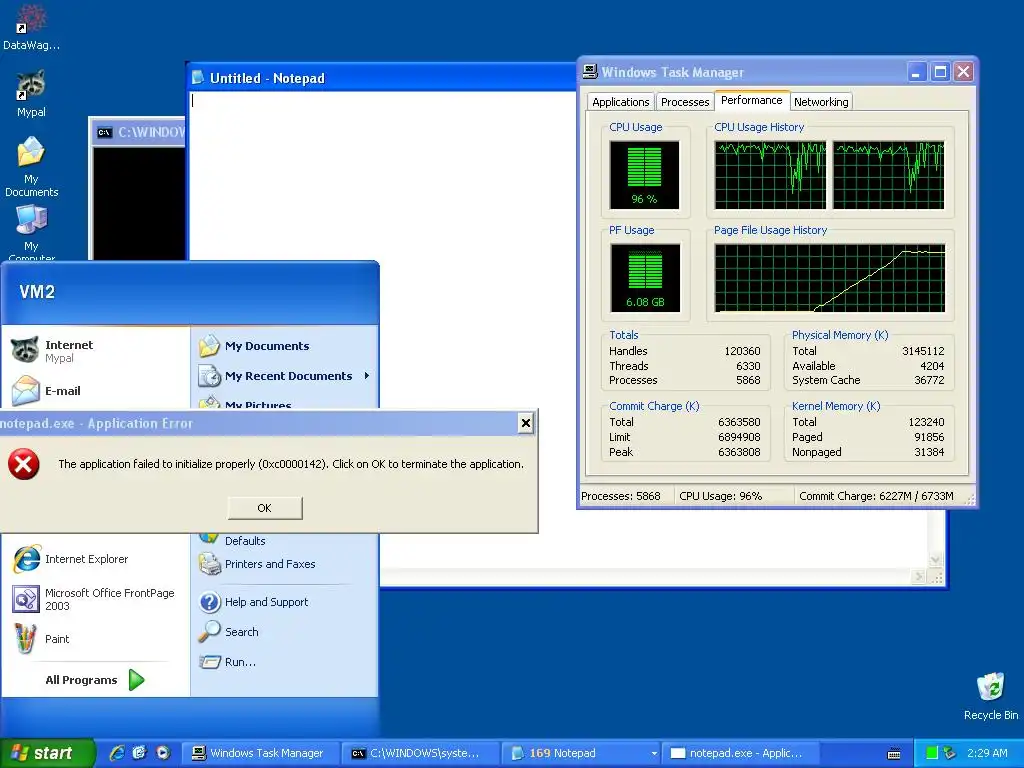Launch Paint from the Start menu

click(x=40, y=639)
